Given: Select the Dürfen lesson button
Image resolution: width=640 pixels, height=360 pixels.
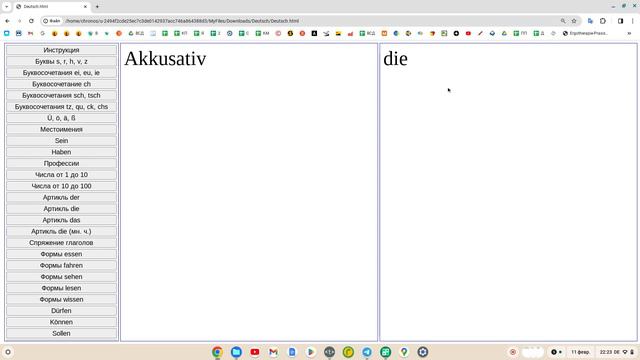Looking at the screenshot, I should [61, 311].
